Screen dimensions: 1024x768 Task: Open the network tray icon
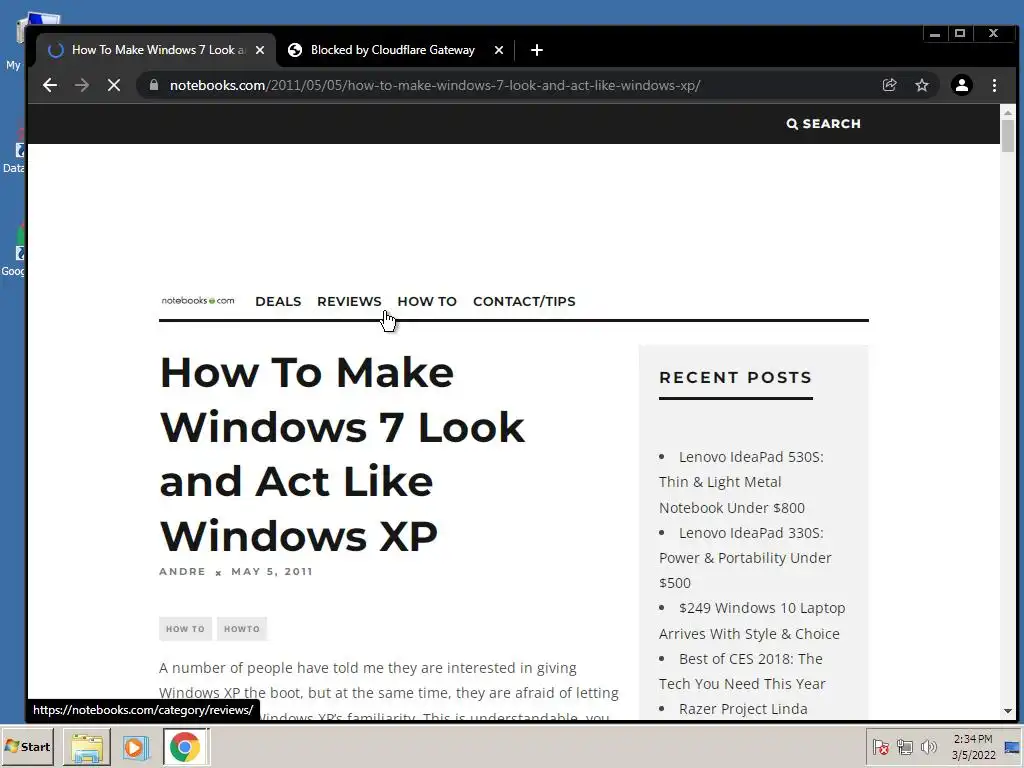click(904, 747)
